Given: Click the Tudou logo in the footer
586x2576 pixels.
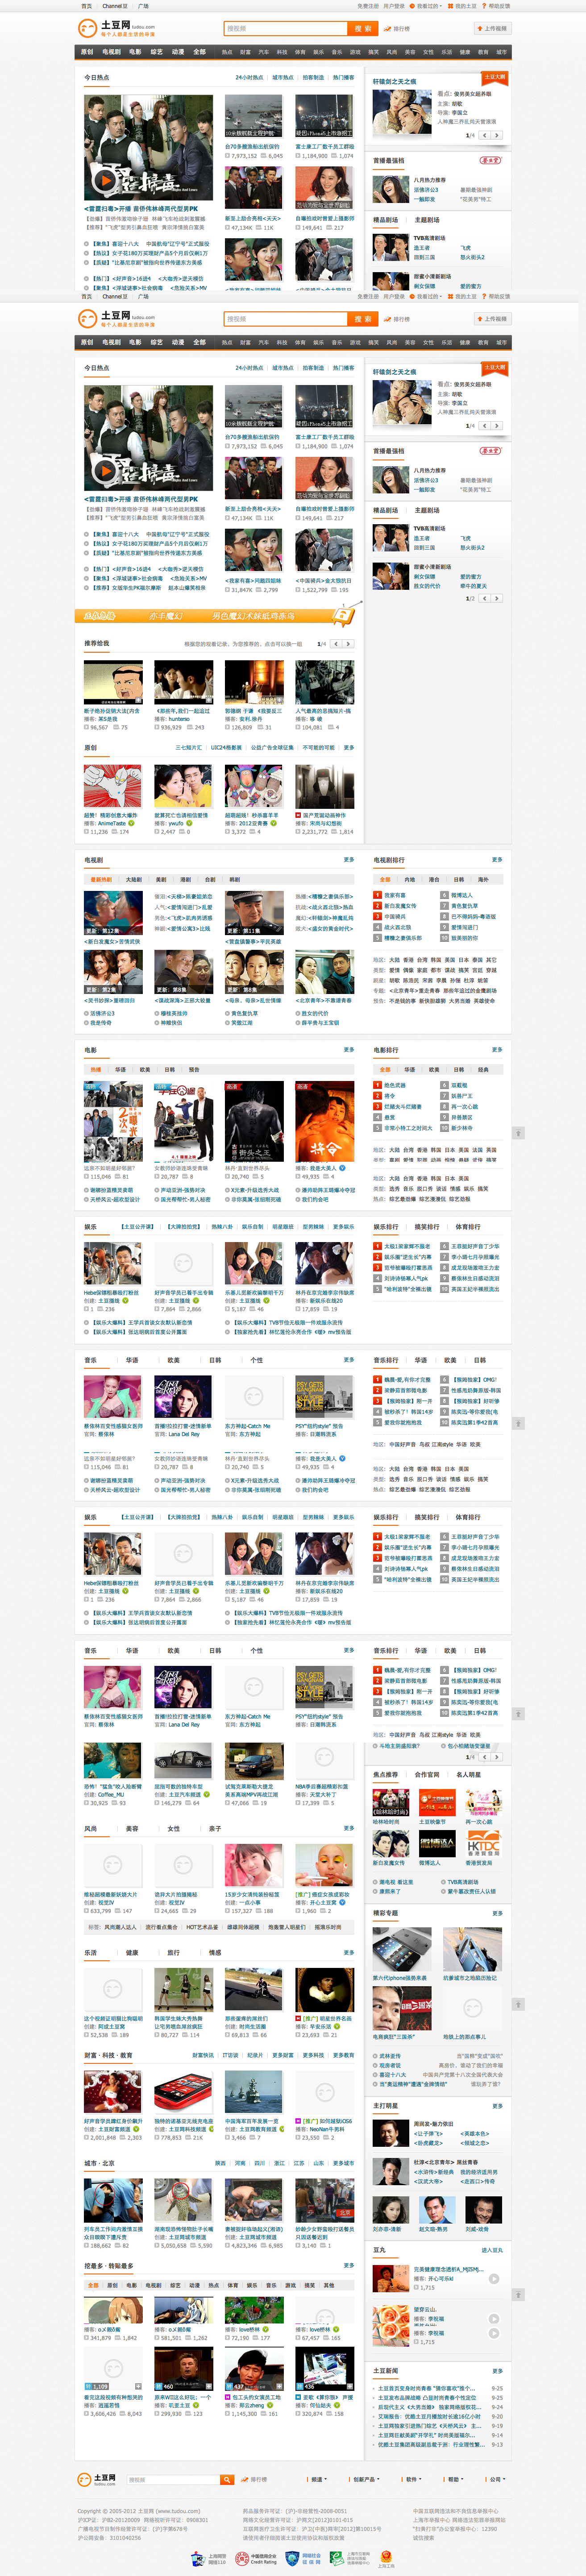Looking at the screenshot, I should tap(97, 2479).
